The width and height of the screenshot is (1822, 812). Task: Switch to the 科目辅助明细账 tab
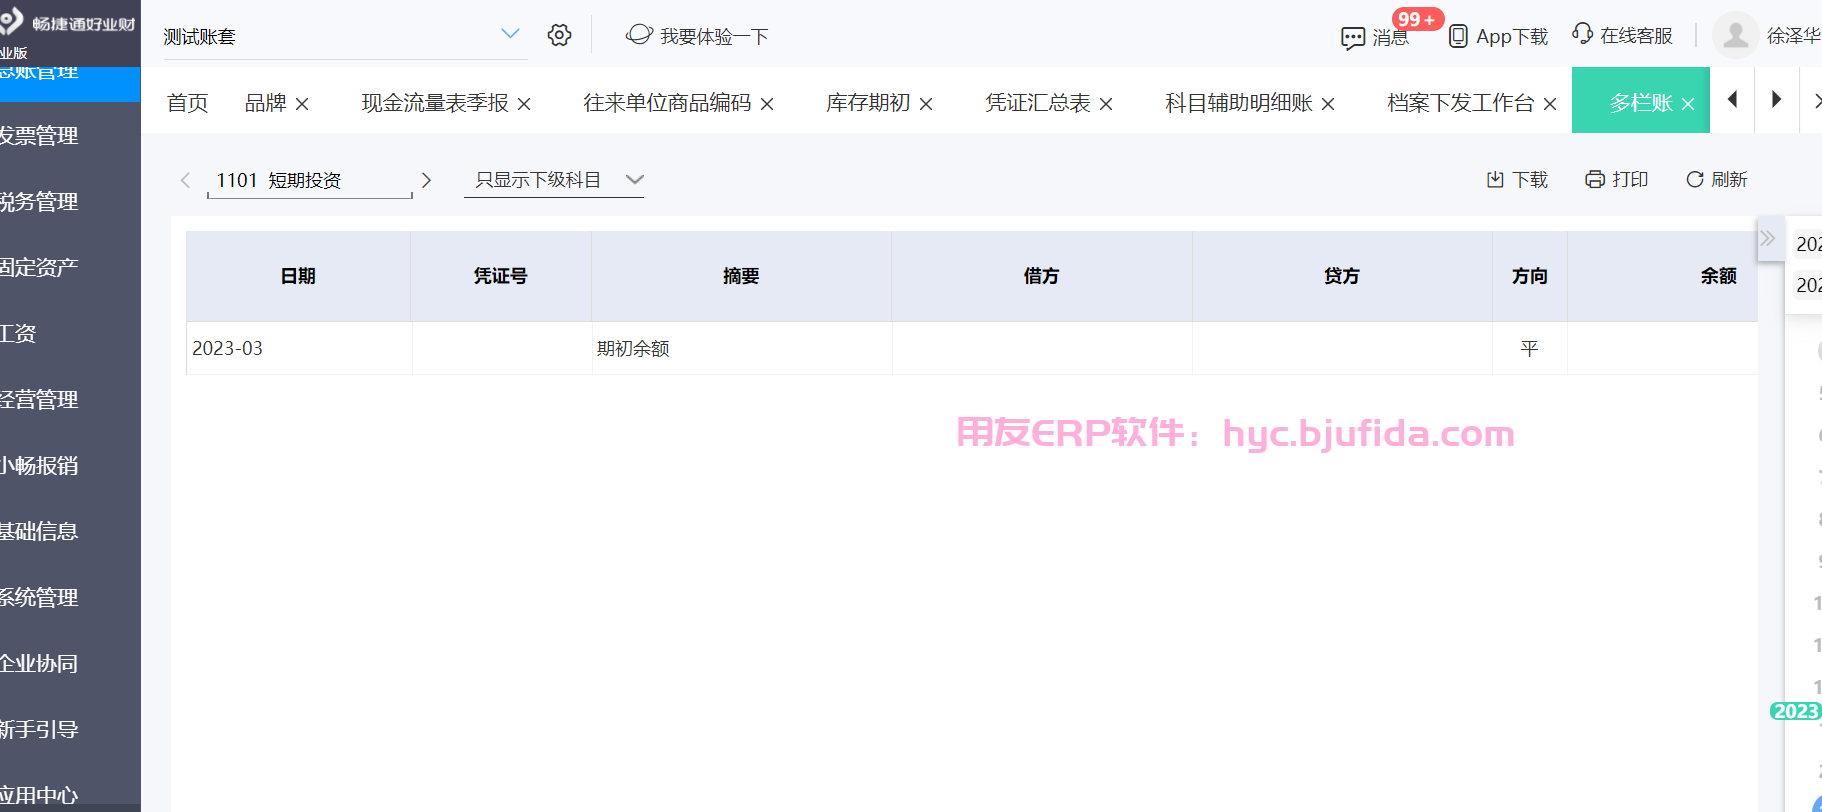[x=1239, y=103]
